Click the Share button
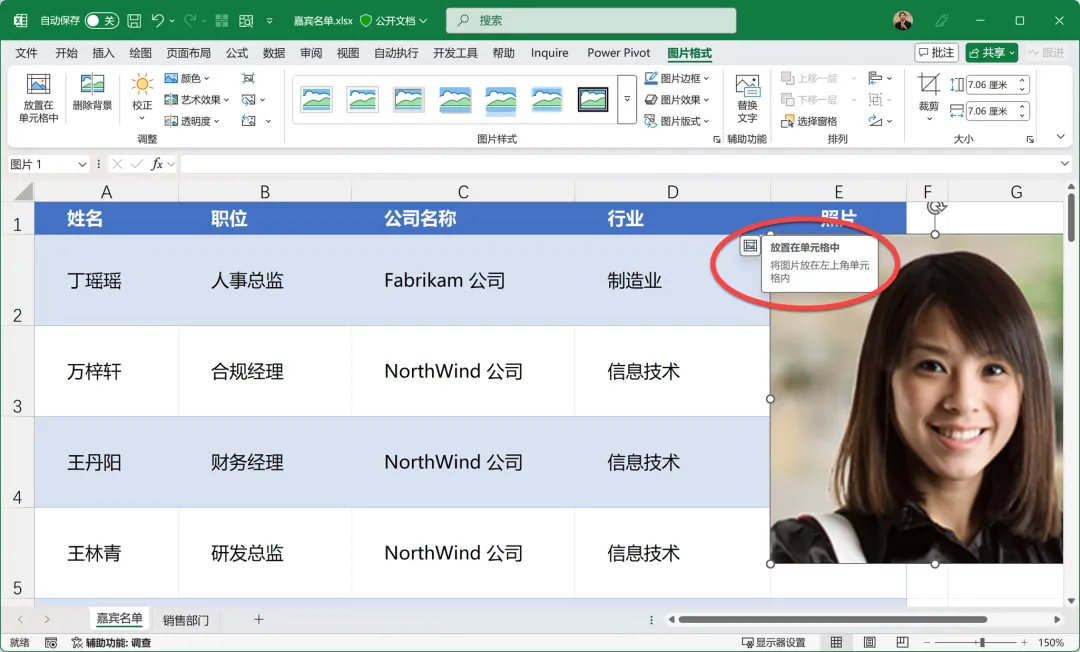 coord(991,52)
